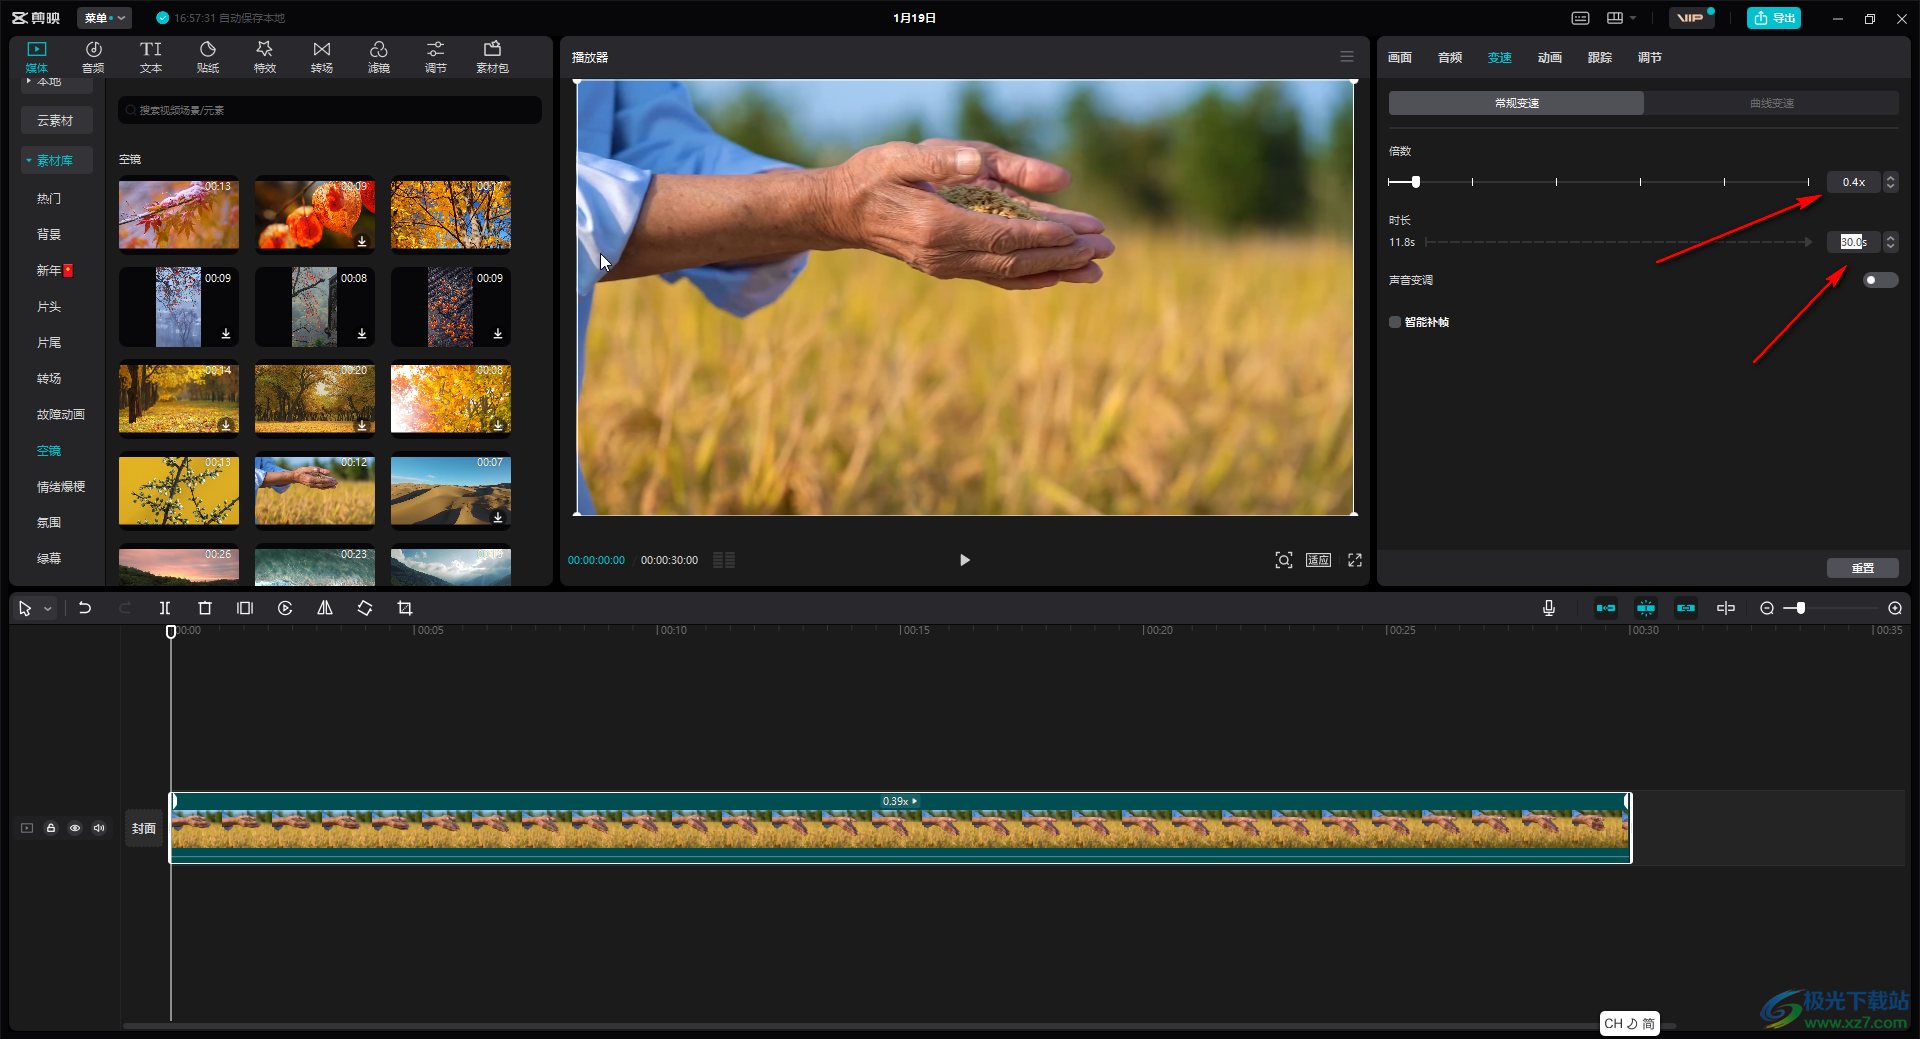Open the 适应 fit ratio option

(1318, 560)
